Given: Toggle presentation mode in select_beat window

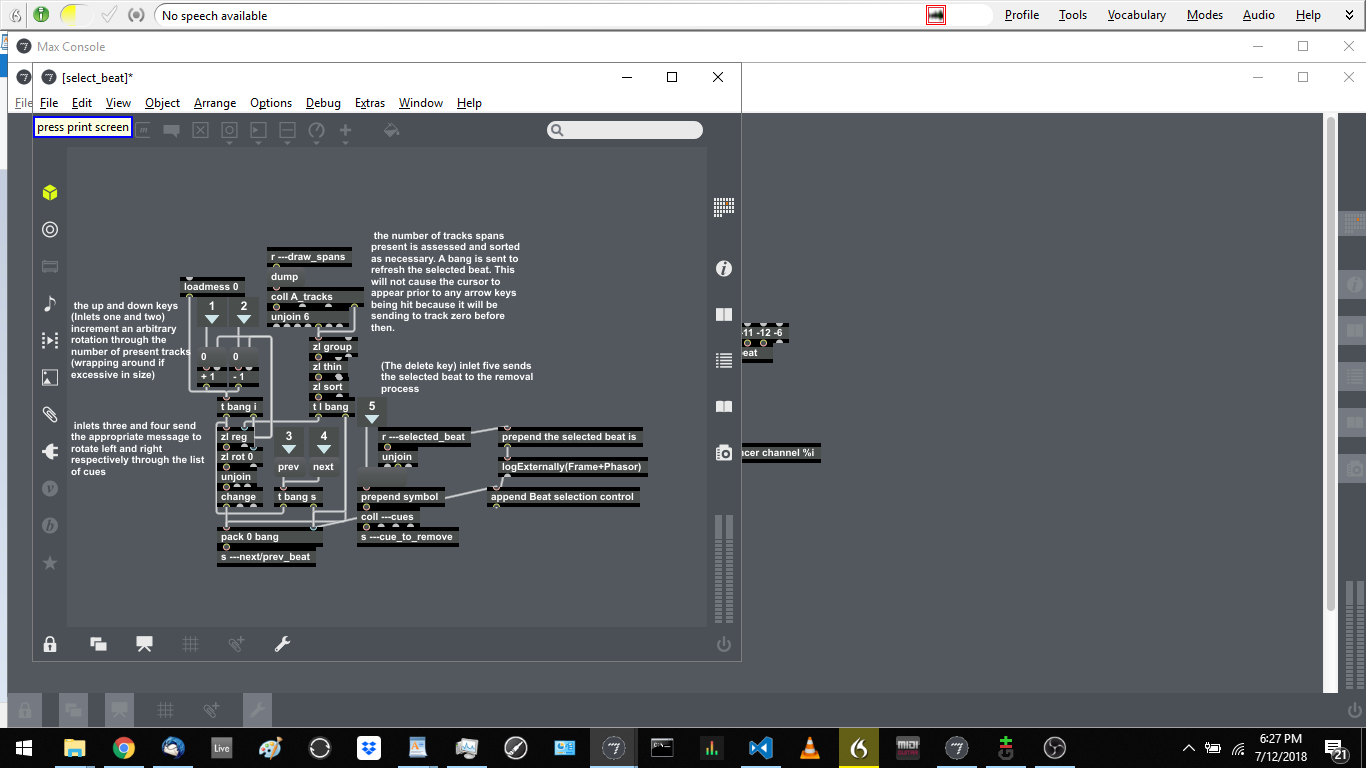Looking at the screenshot, I should 144,644.
